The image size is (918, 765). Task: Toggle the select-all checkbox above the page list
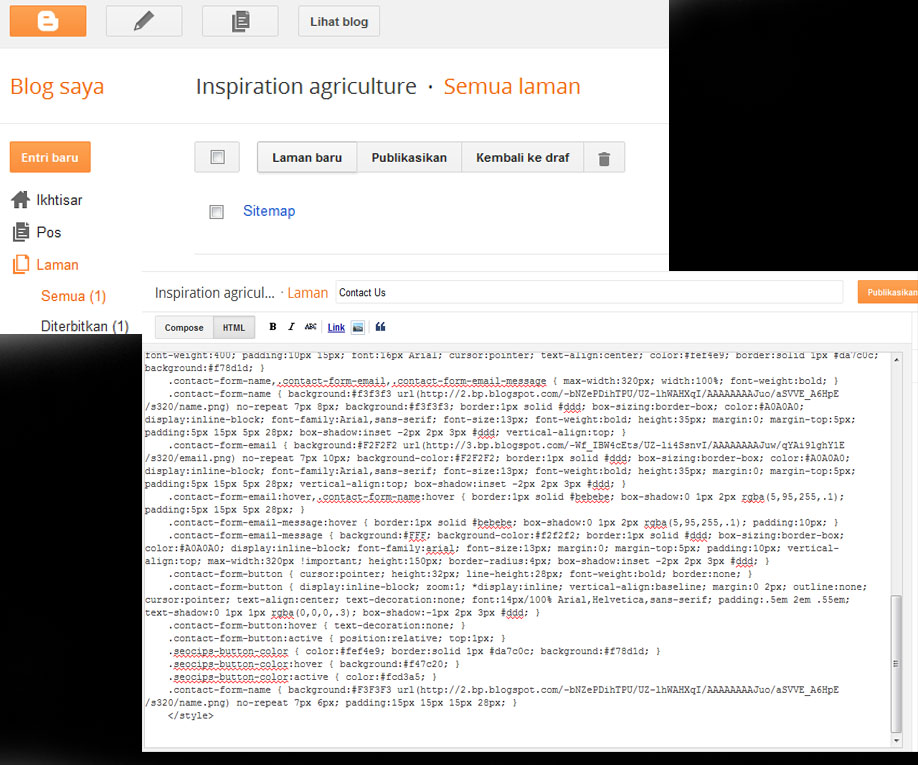(x=217, y=156)
